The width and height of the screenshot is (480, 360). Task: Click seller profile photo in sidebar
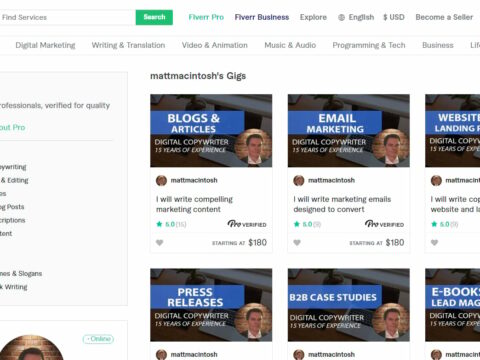(x=32, y=348)
